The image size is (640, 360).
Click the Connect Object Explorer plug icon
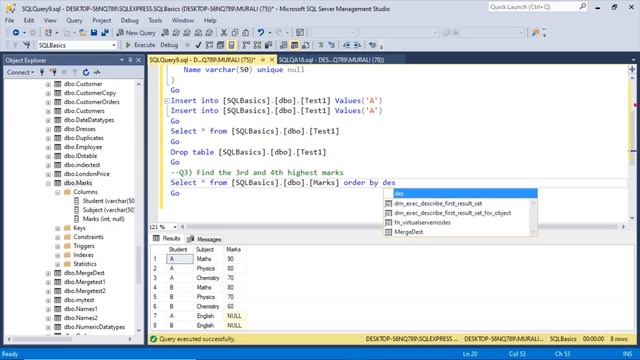click(x=42, y=72)
